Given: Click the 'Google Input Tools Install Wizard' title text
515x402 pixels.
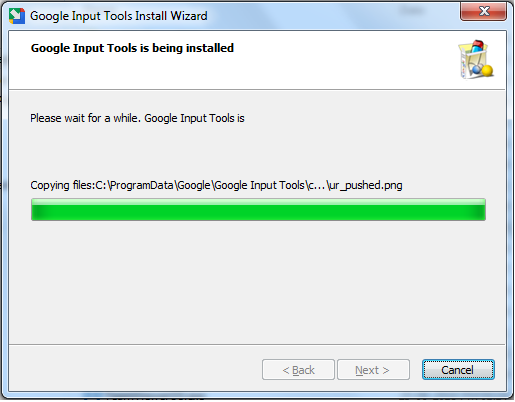Looking at the screenshot, I should click(119, 16).
